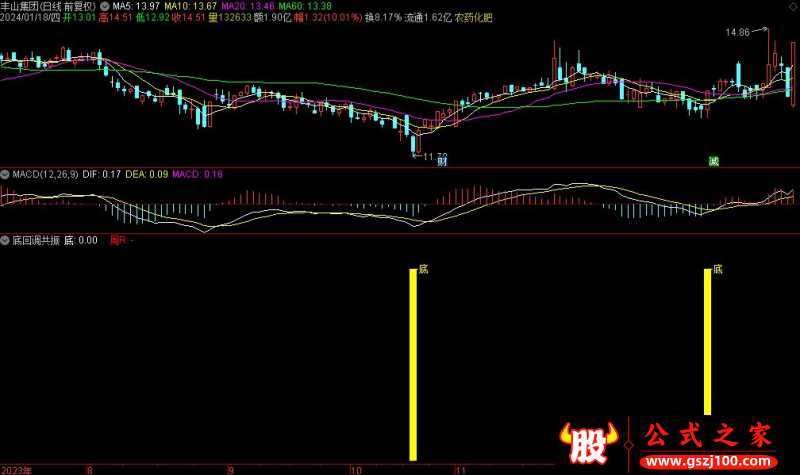Image resolution: width=800 pixels, height=475 pixels.
Task: Click the DIF: 0.17 value
Action: [102, 174]
